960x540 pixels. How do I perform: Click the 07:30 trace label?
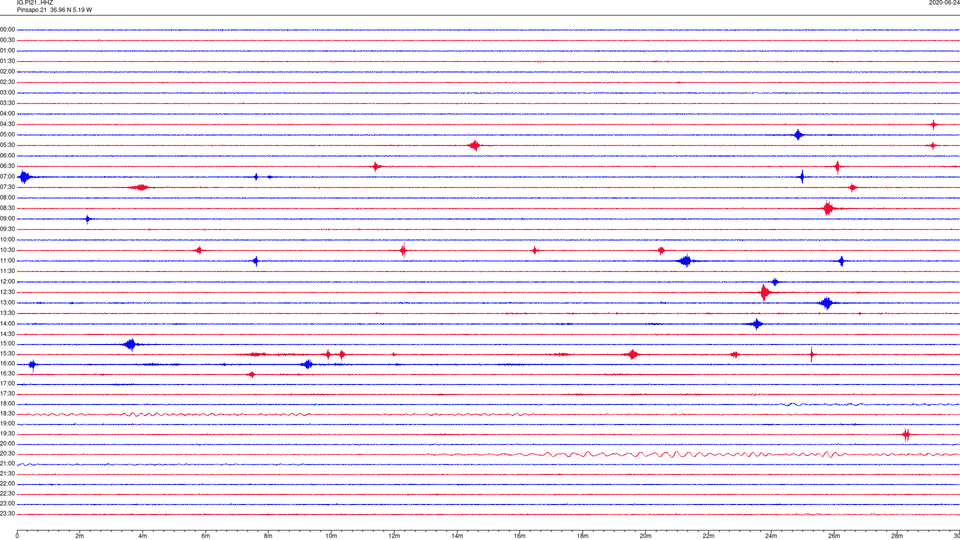pyautogui.click(x=7, y=187)
